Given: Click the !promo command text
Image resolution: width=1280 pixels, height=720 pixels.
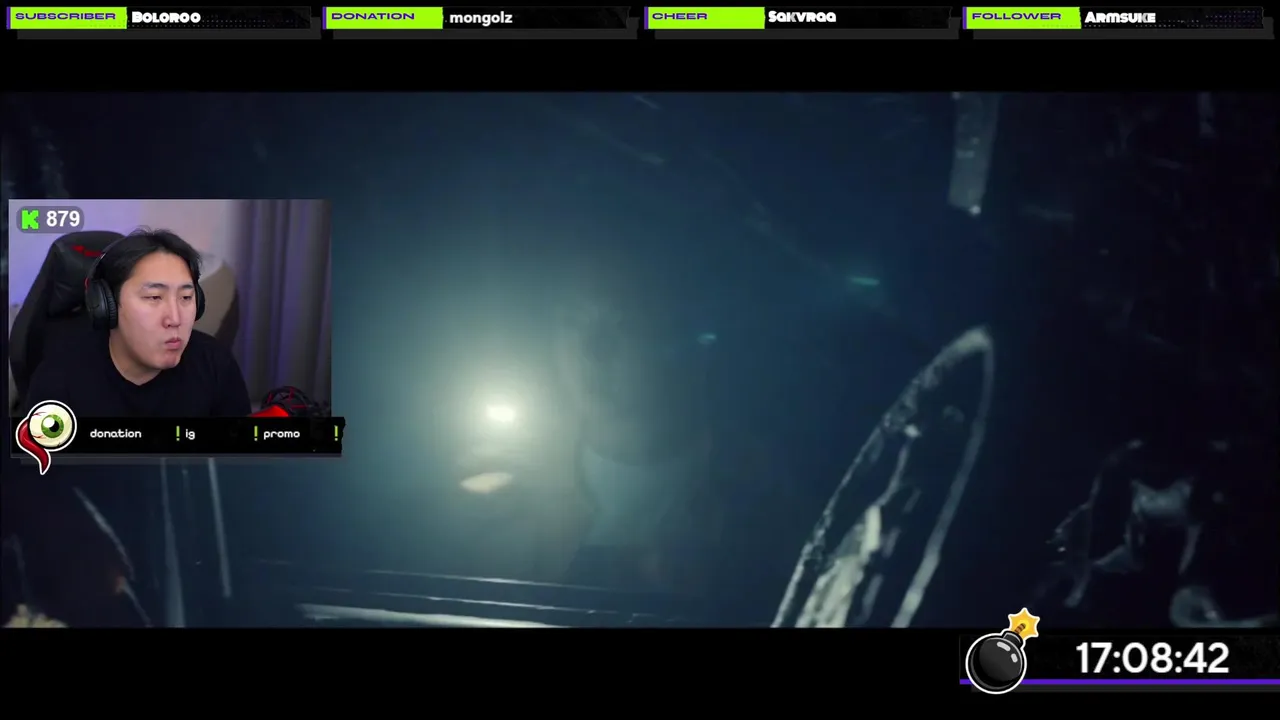Looking at the screenshot, I should [277, 434].
